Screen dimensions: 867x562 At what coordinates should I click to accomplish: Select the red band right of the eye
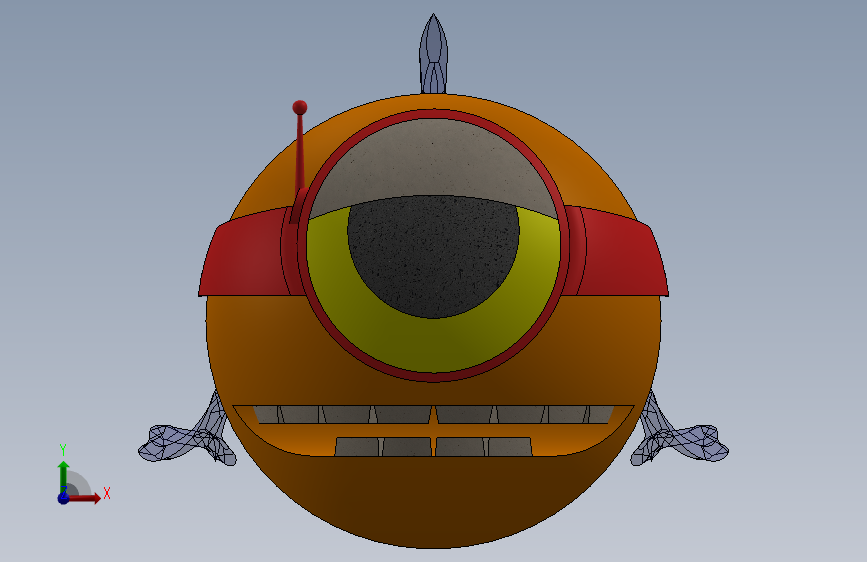(622, 252)
